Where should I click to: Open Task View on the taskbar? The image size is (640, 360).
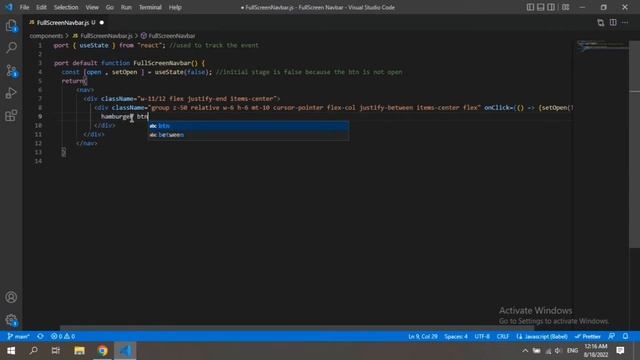coord(56,351)
